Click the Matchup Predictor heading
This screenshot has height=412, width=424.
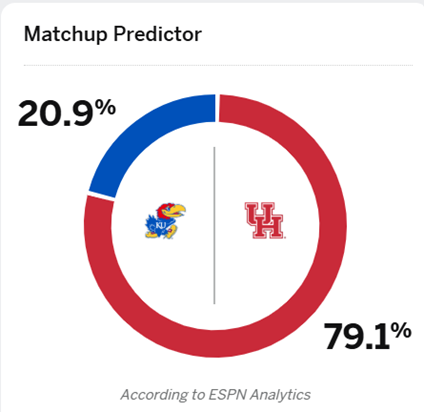(113, 34)
